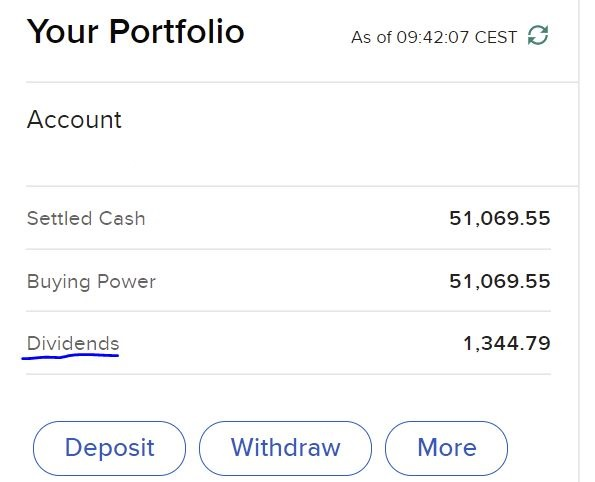Screen dimensions: 595x482
Task: Select the Settled Cash label
Action: (86, 218)
